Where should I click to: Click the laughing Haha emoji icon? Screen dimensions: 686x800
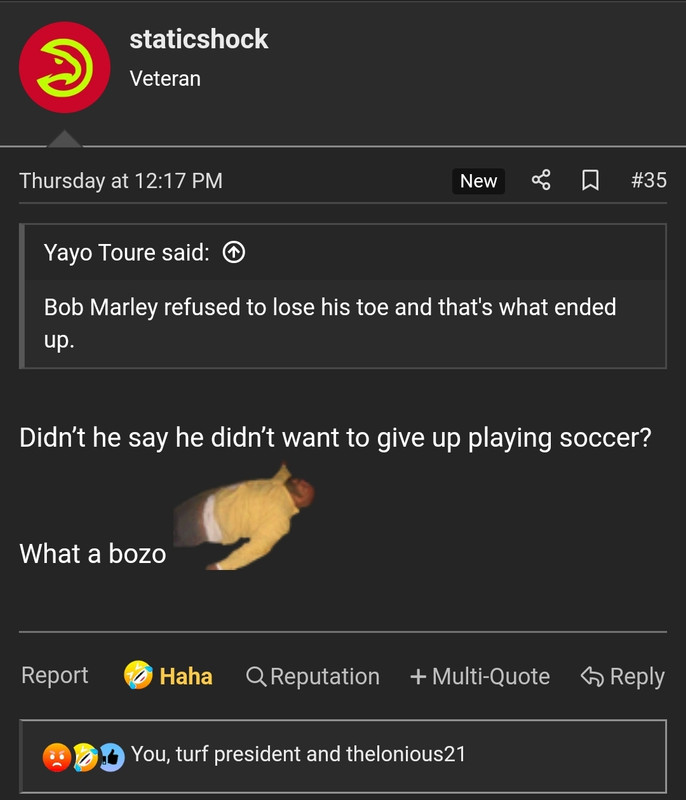(138, 675)
